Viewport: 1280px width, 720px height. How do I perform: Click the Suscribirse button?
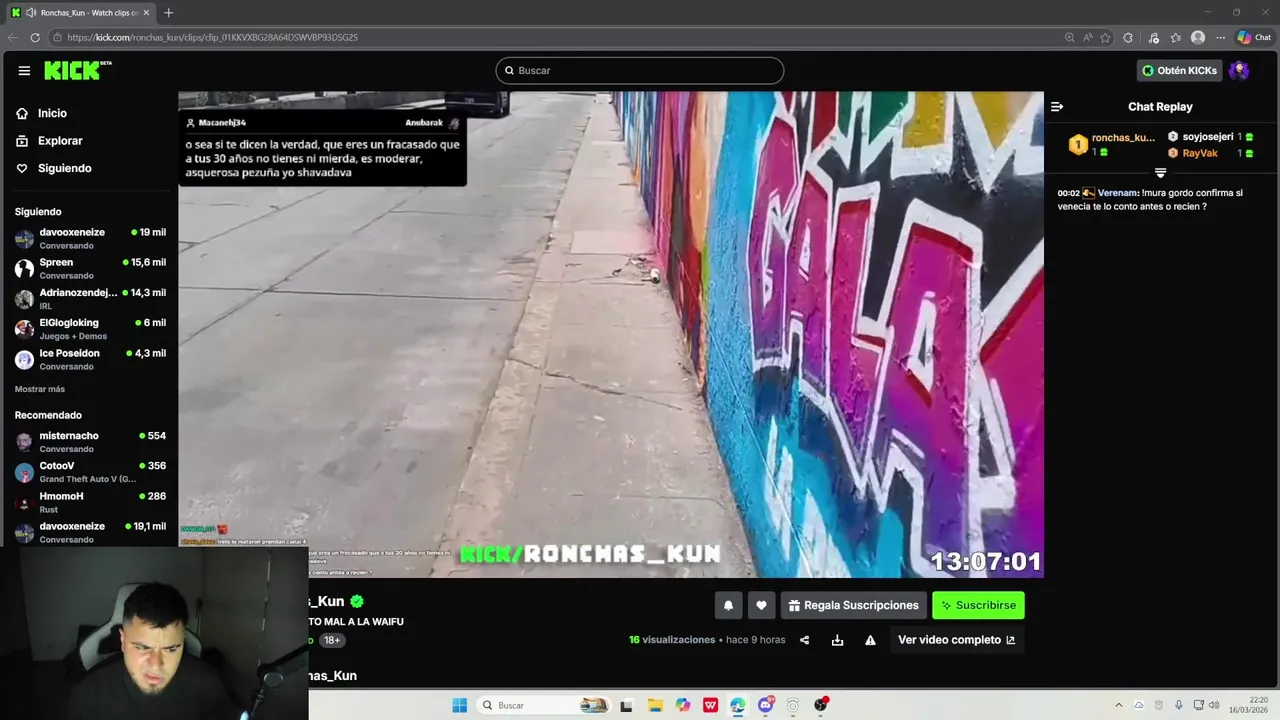pos(978,605)
